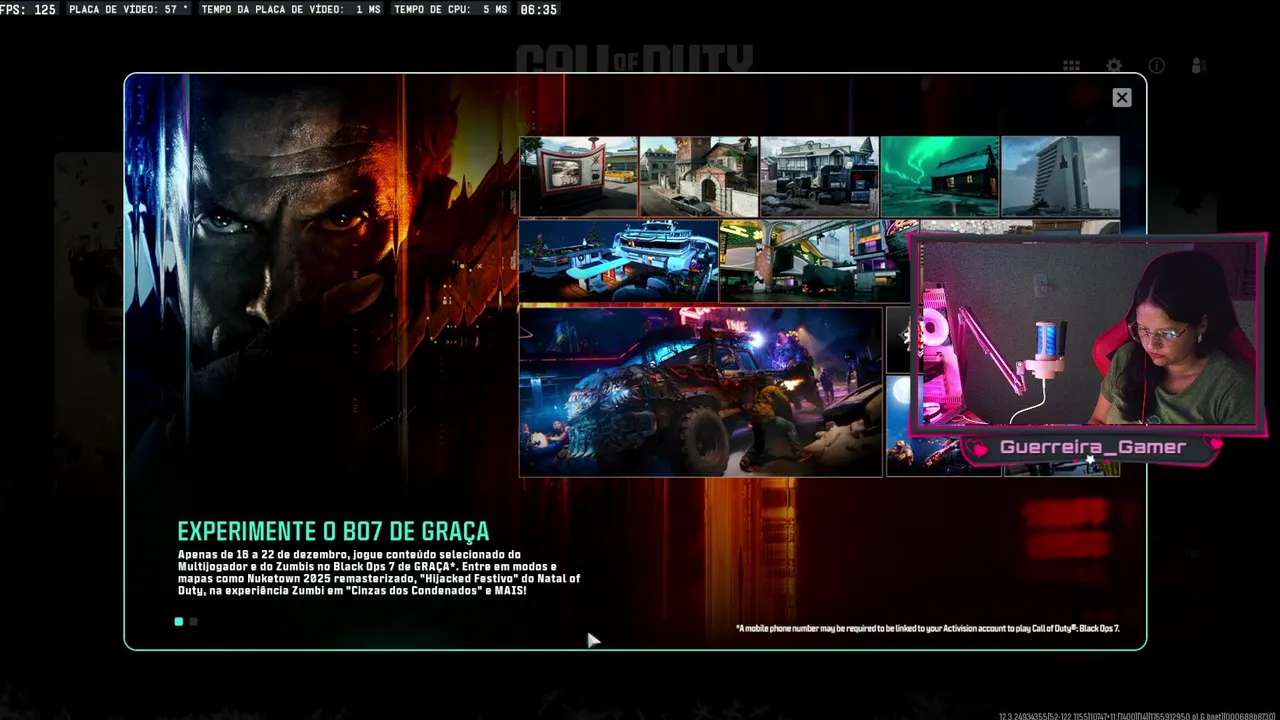Click the streamer webcam overlay

coord(1088,334)
